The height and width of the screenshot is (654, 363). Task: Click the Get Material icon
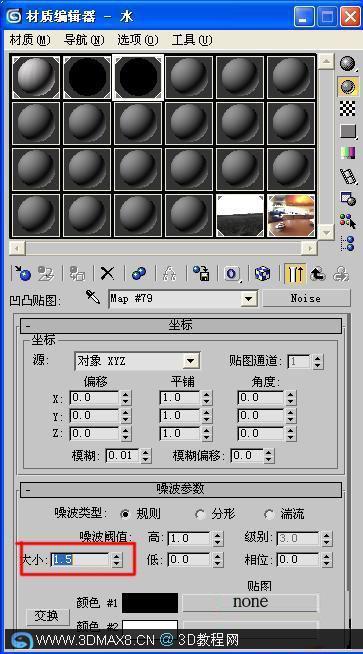[x=23, y=273]
